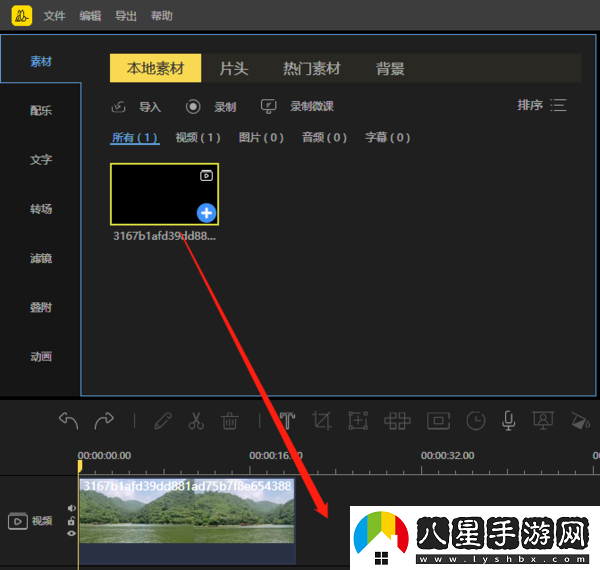The image size is (600, 570).
Task: Filter by 音频 (0)
Action: tap(324, 137)
